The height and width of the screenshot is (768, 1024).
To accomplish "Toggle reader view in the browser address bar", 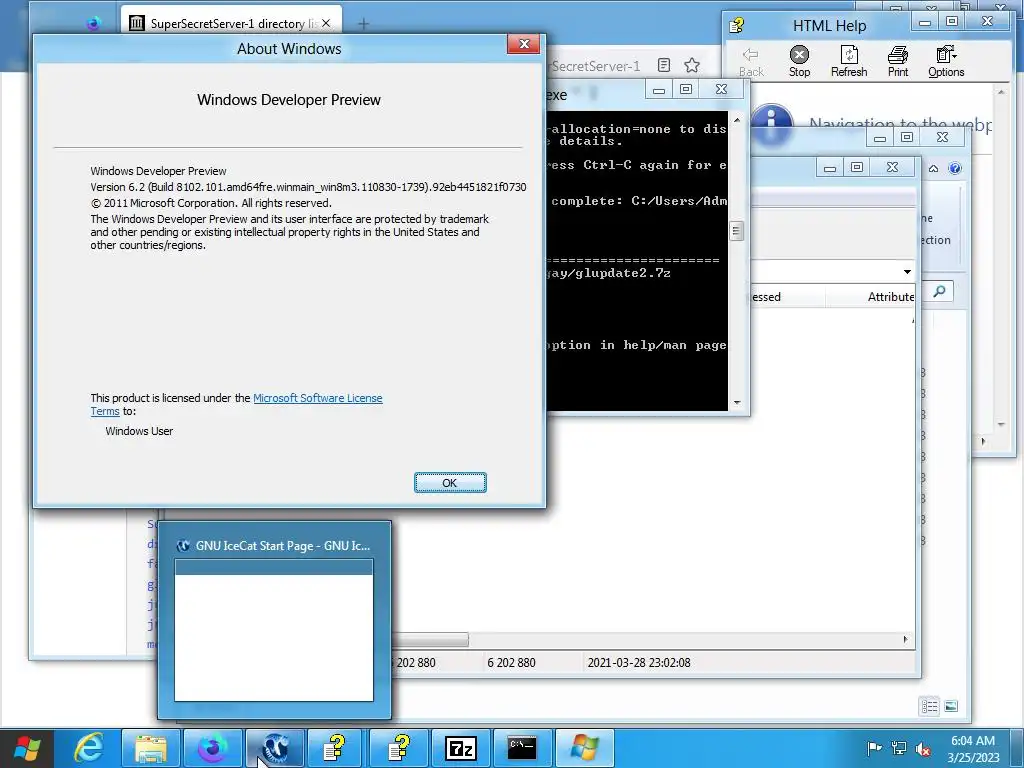I will [664, 65].
